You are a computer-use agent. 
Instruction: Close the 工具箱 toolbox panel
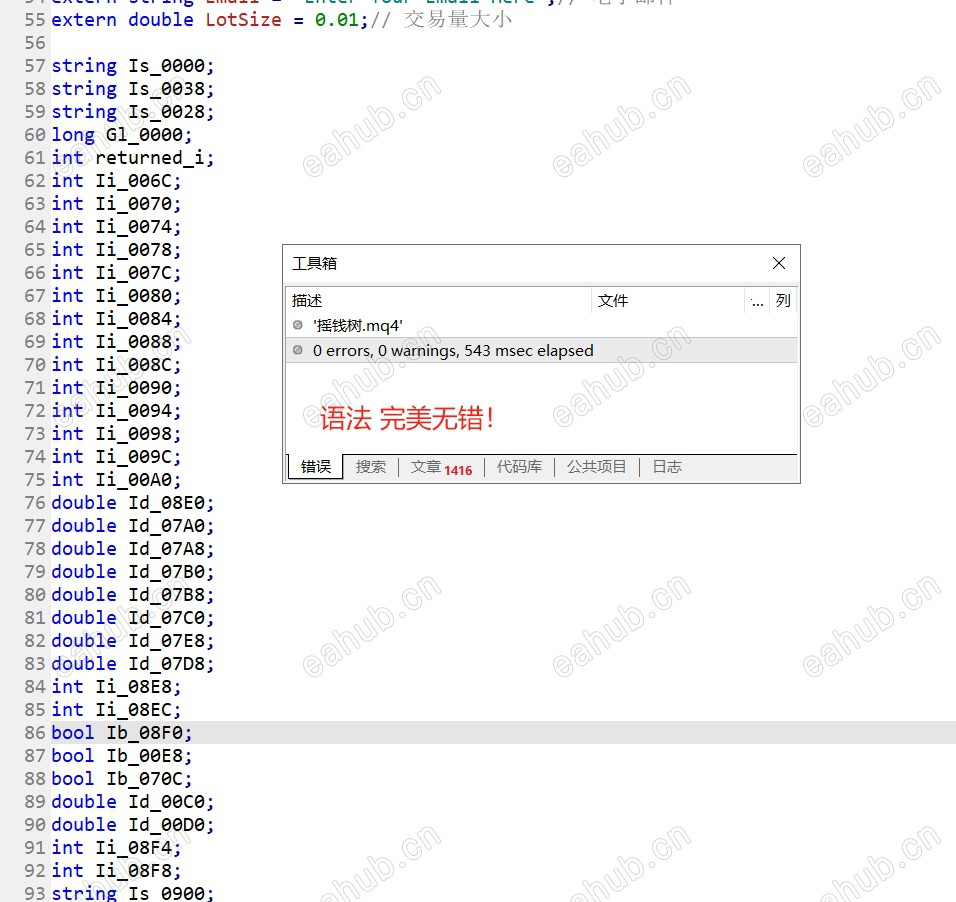pos(779,263)
